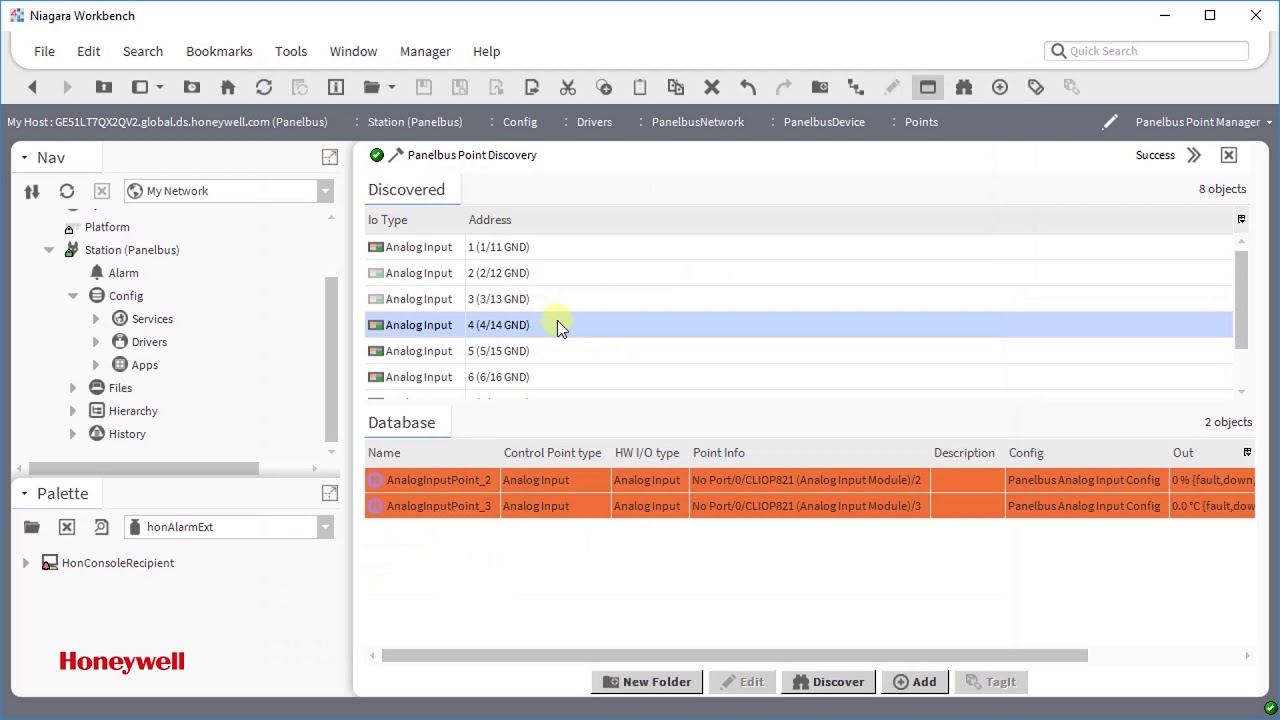Collapse the Palette side panel header
The image size is (1280, 720).
point(24,493)
